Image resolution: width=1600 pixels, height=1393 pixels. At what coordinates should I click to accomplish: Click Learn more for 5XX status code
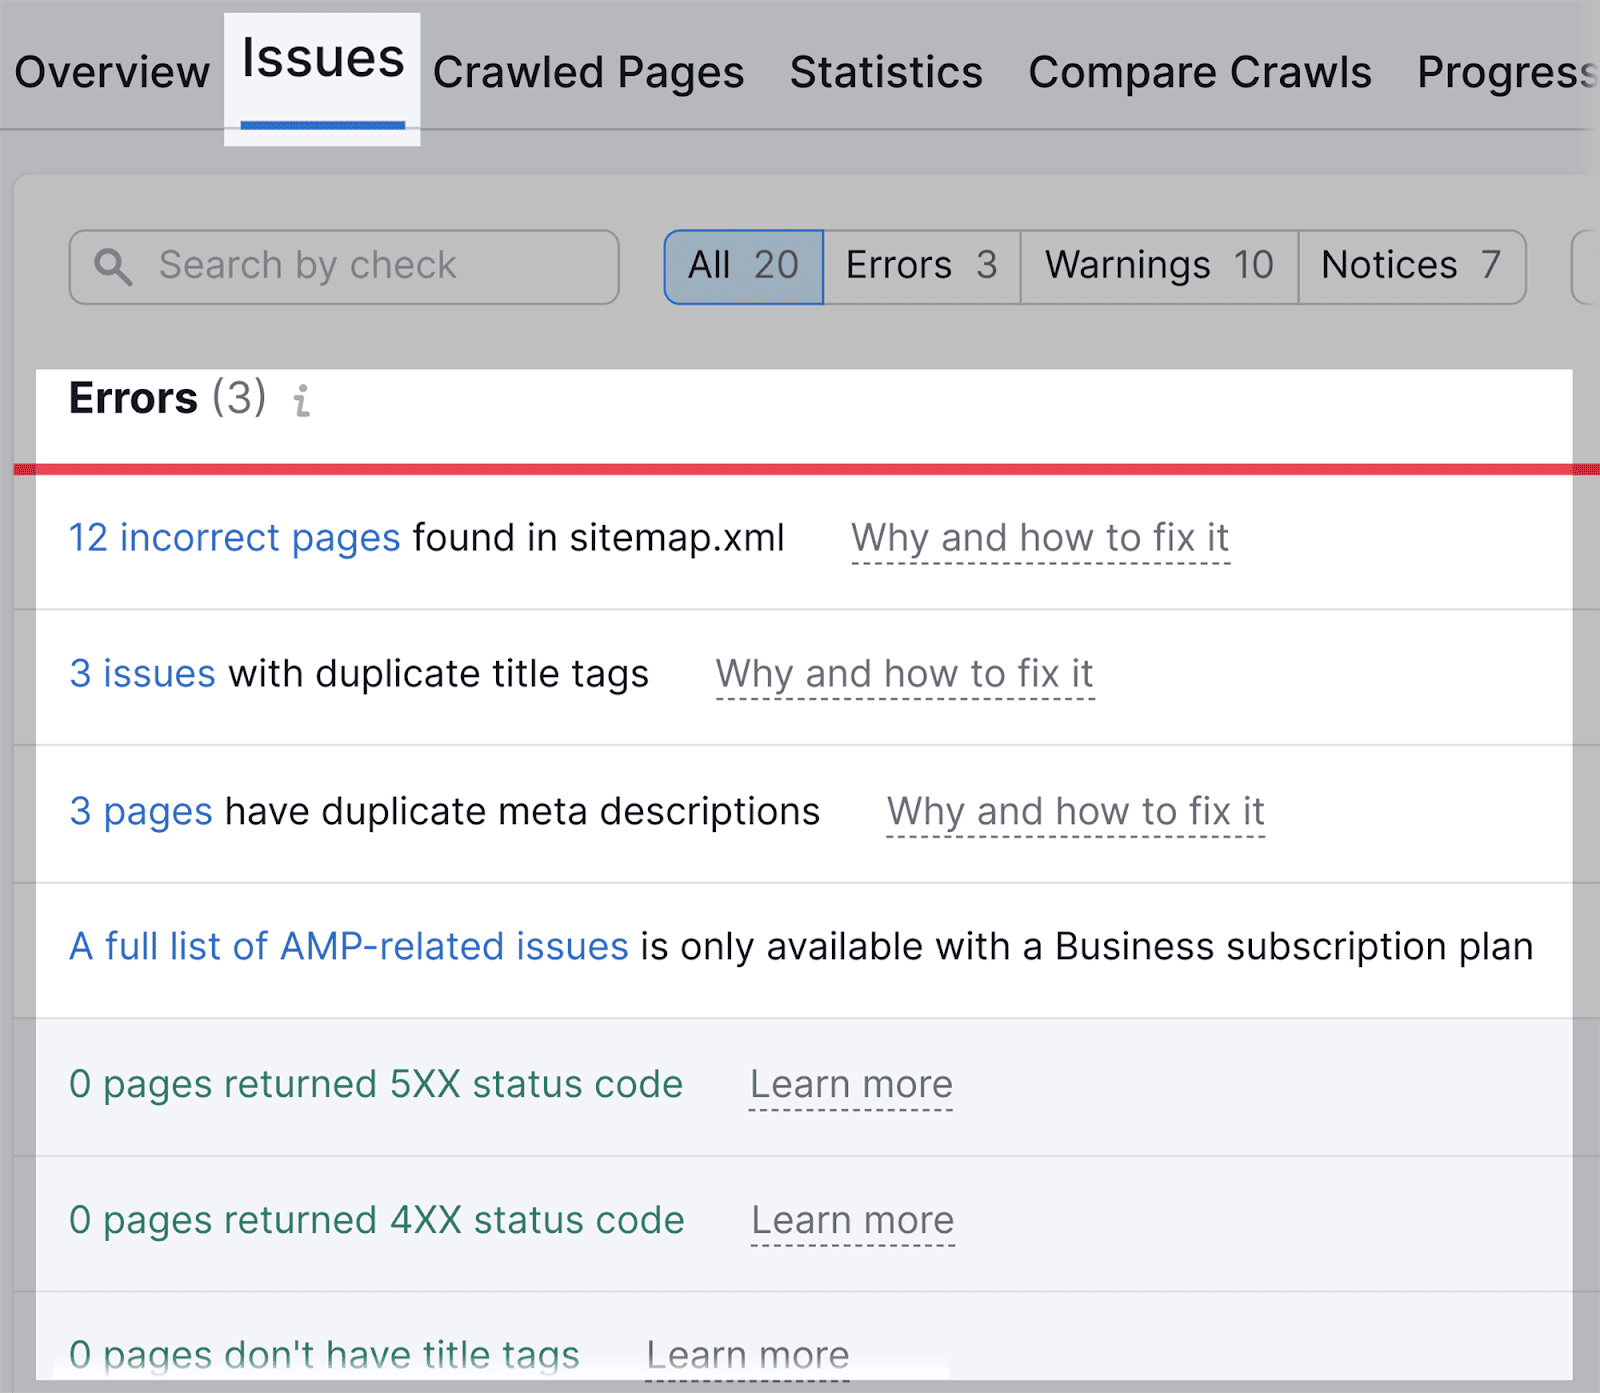pos(851,1084)
